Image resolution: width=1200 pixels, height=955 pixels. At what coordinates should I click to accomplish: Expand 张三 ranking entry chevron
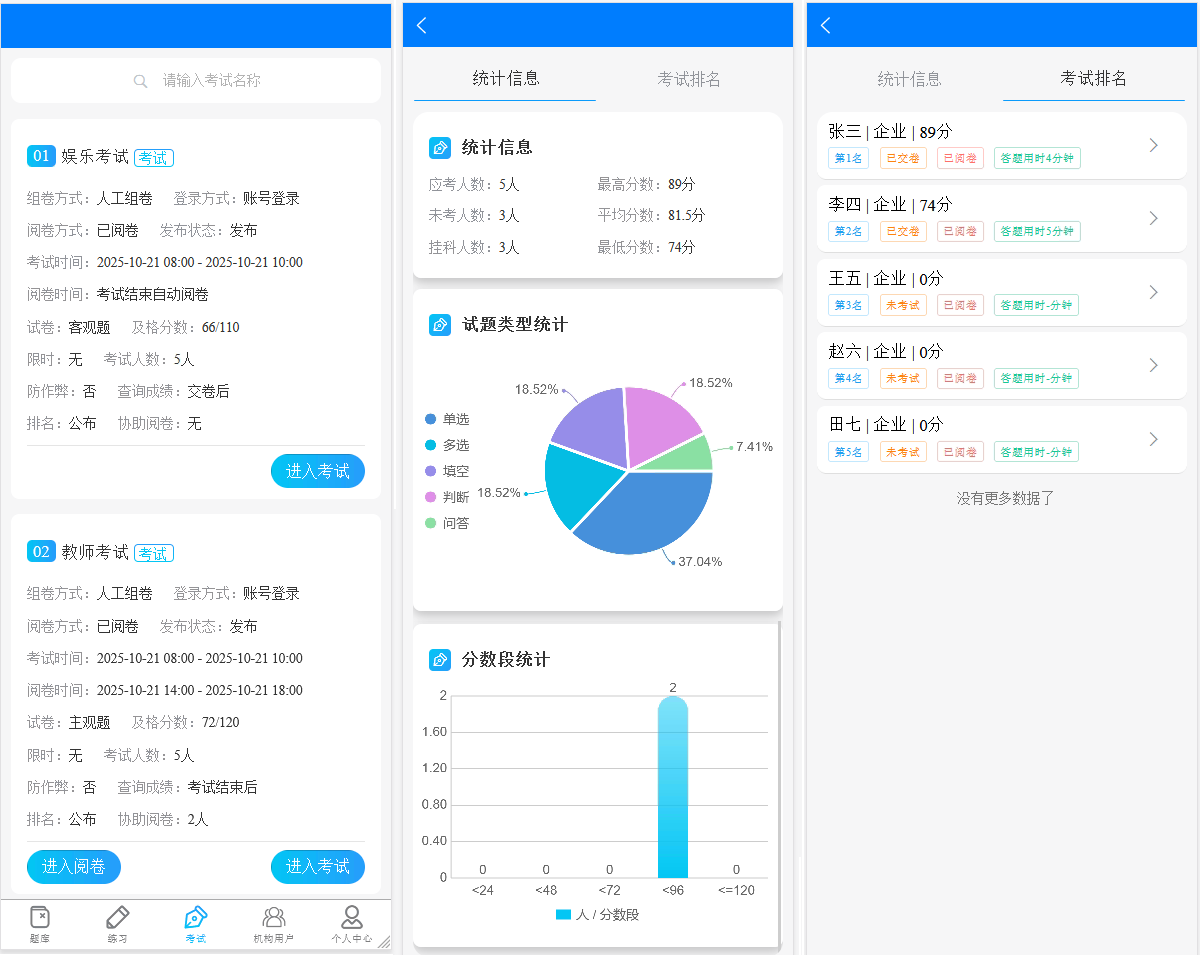[x=1153, y=146]
